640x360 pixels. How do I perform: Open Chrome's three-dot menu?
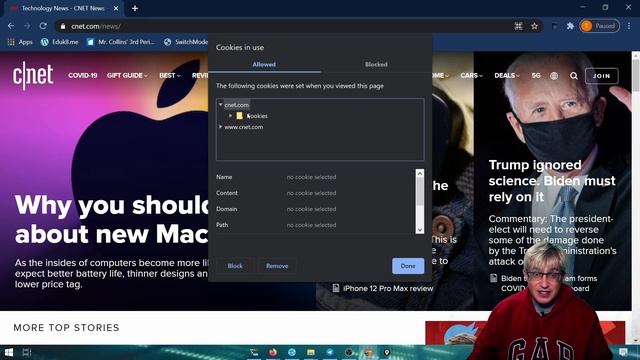pos(629,26)
